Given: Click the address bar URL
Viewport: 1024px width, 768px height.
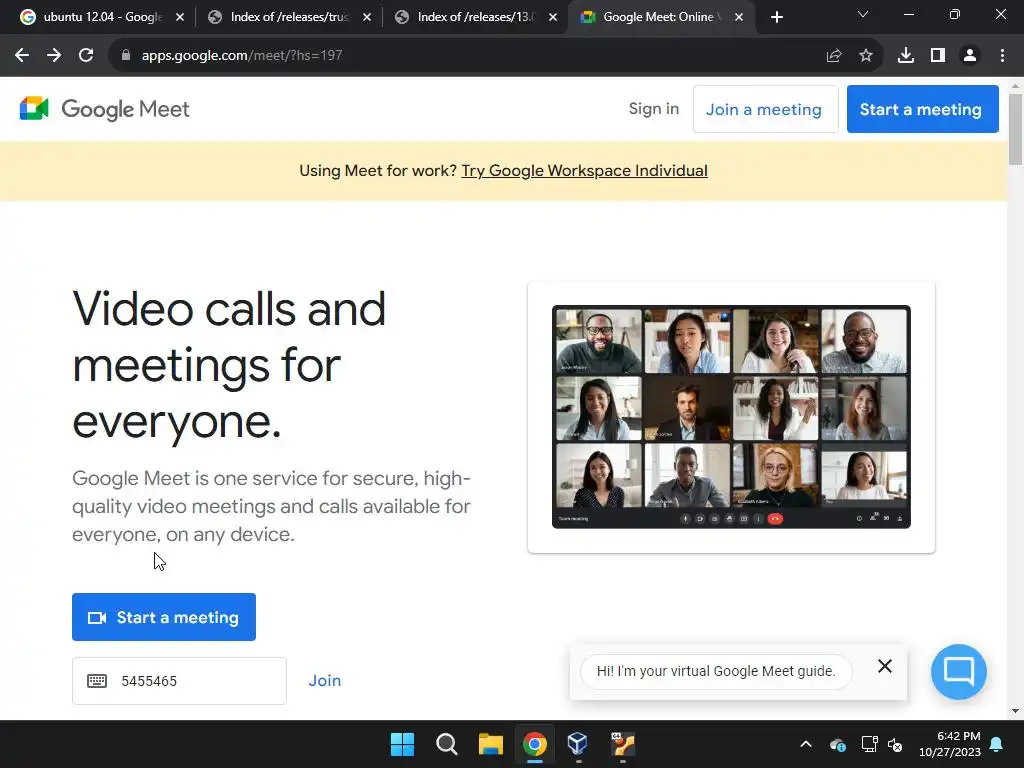Looking at the screenshot, I should [242, 56].
